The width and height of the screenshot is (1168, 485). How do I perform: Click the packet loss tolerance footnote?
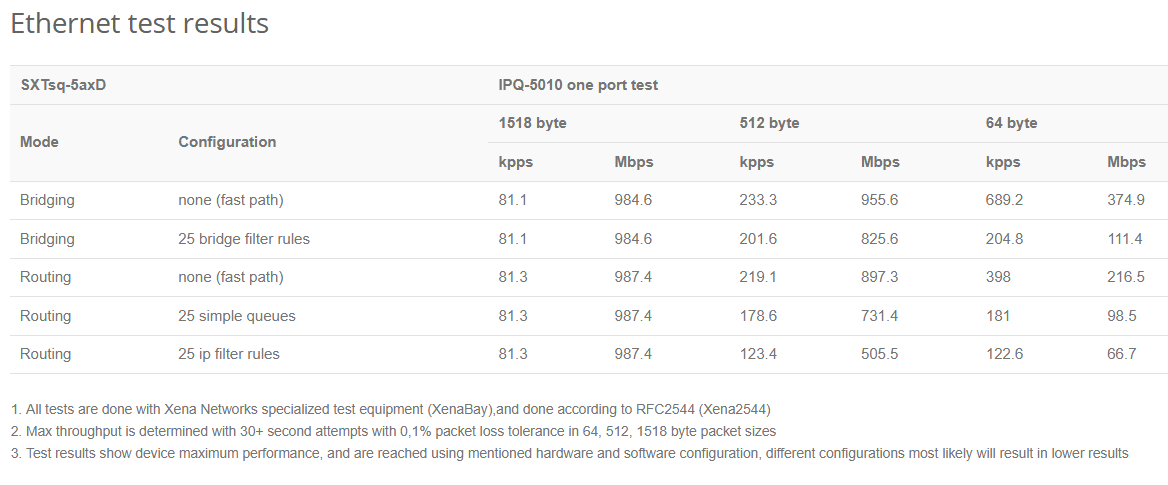394,431
